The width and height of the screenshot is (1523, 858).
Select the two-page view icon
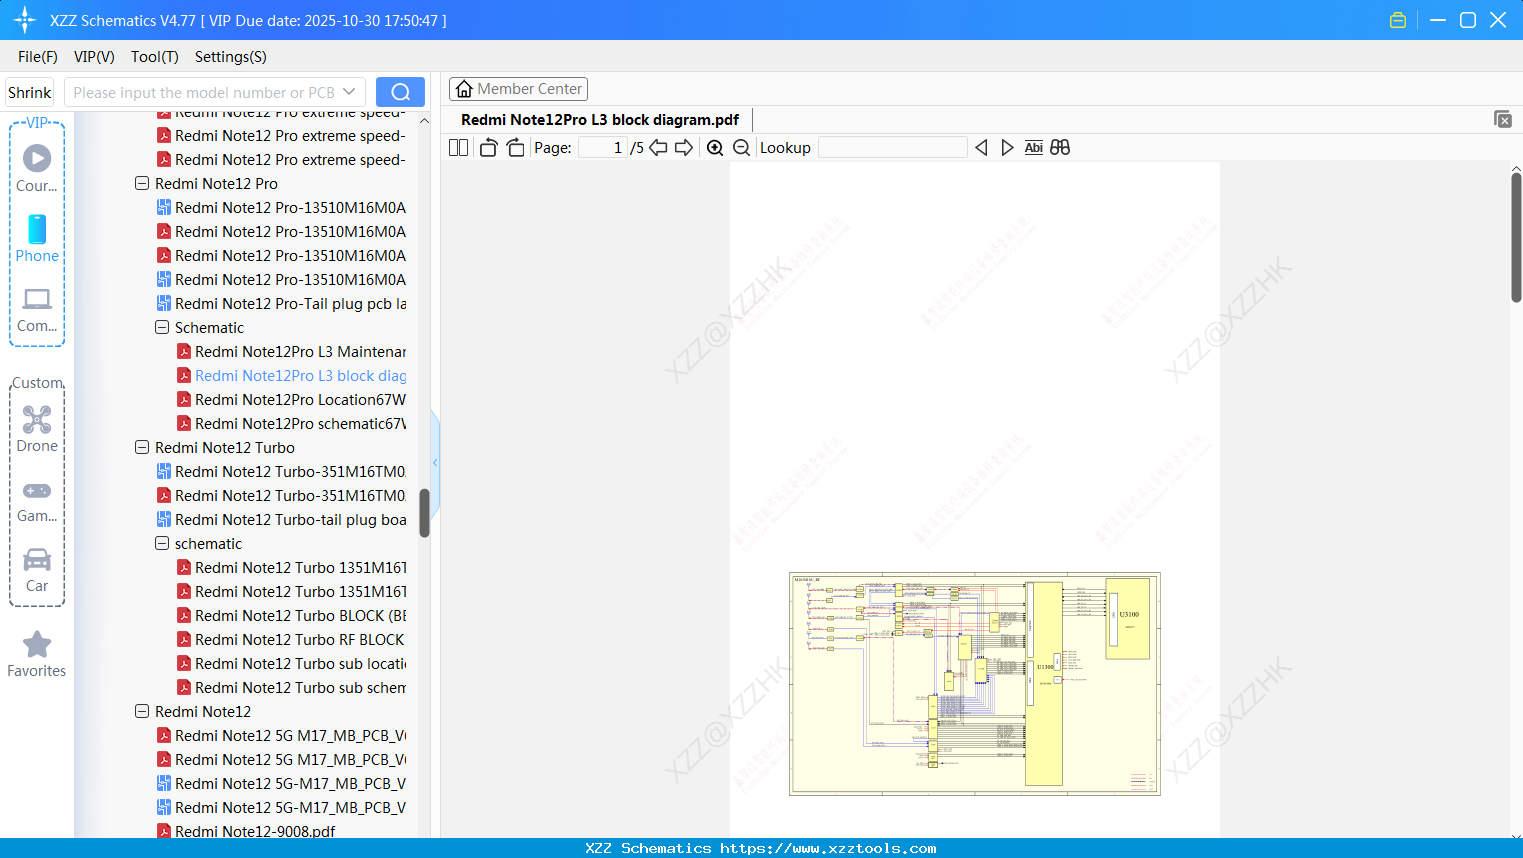pos(457,147)
